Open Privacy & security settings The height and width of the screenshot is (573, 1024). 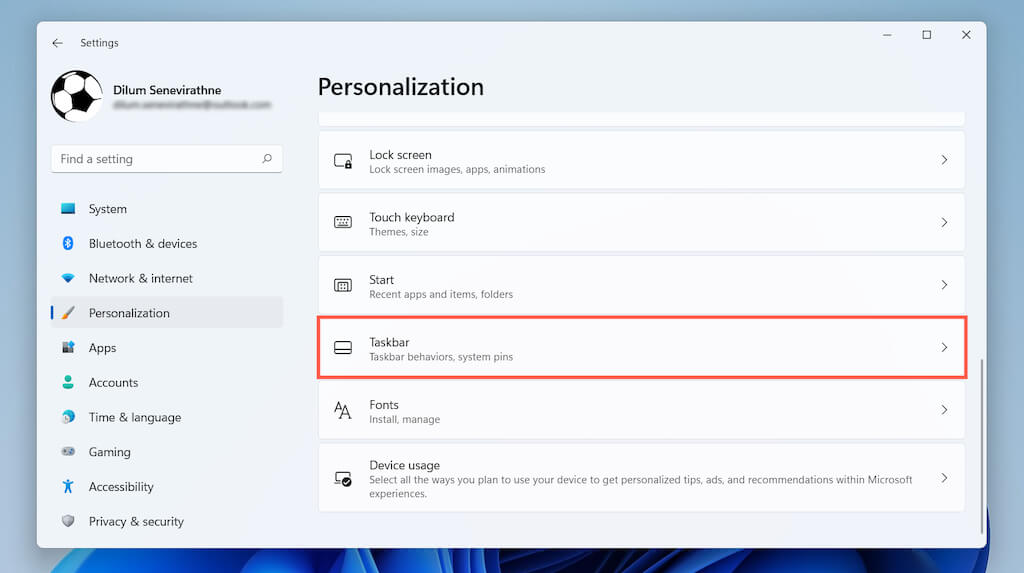(167, 521)
